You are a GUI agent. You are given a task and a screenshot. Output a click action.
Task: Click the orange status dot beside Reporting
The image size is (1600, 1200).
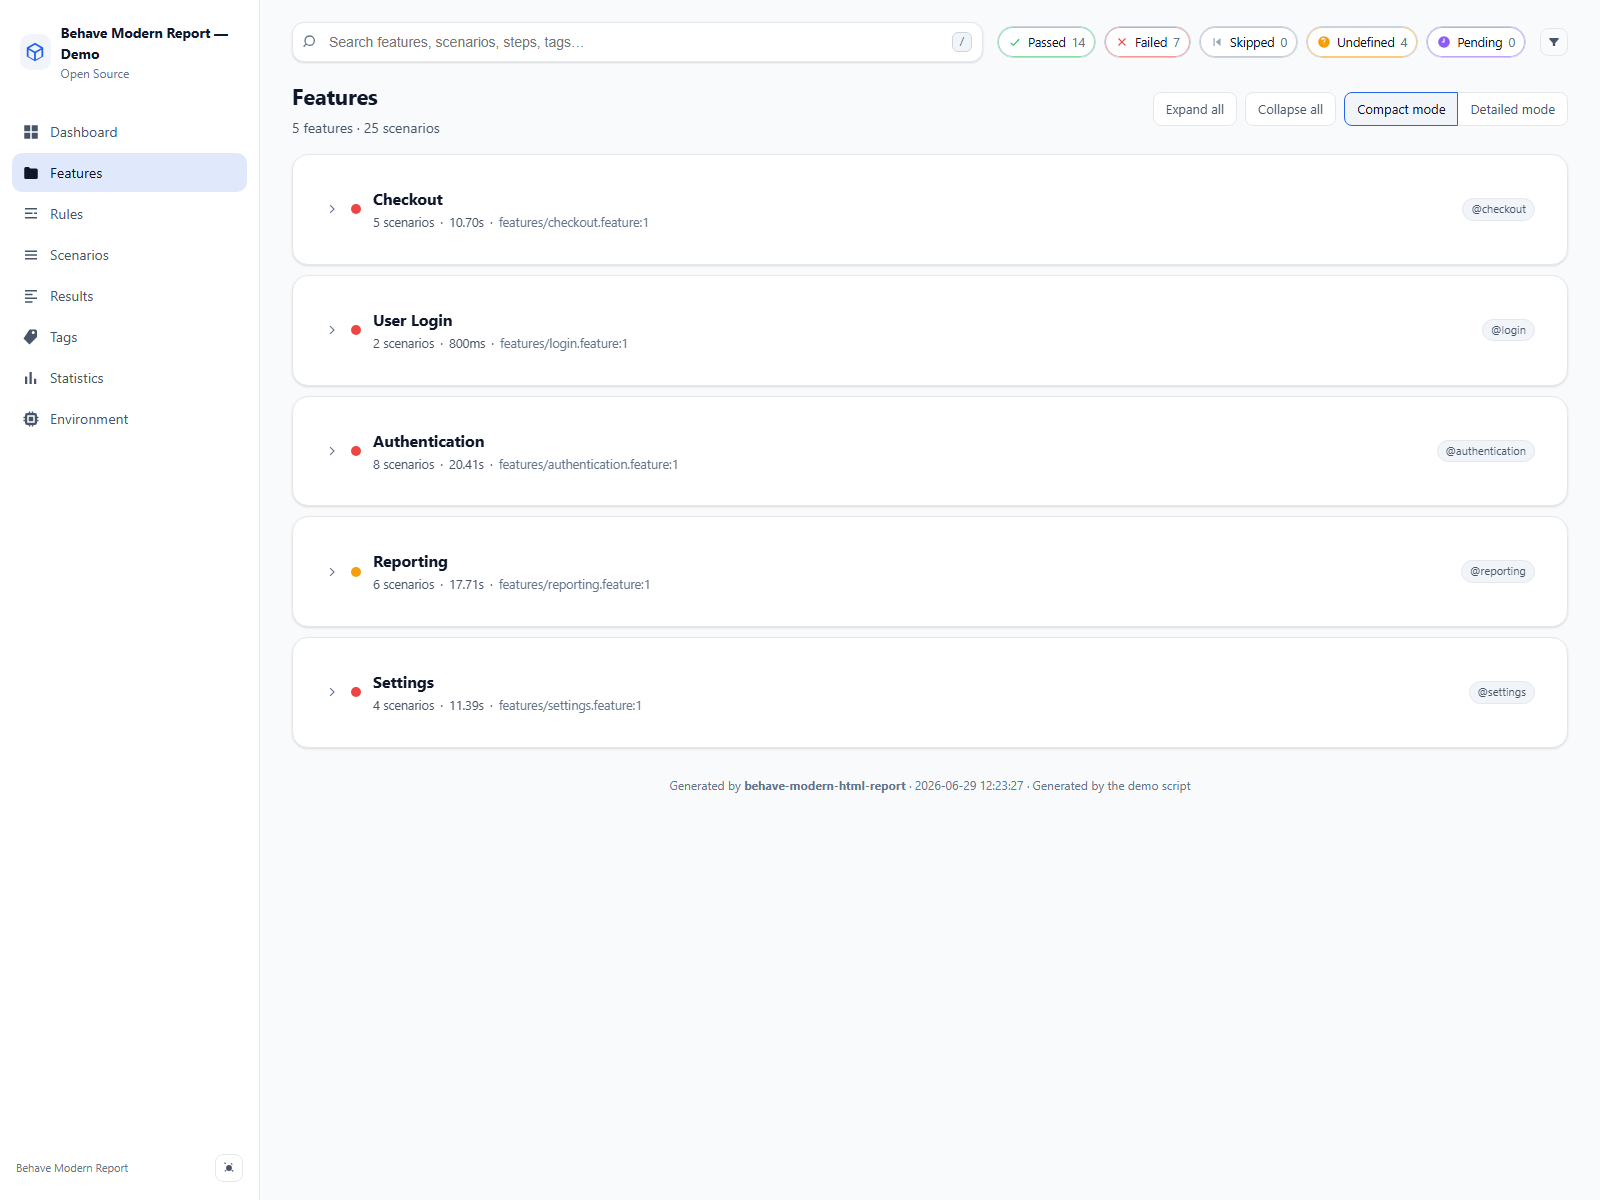356,572
